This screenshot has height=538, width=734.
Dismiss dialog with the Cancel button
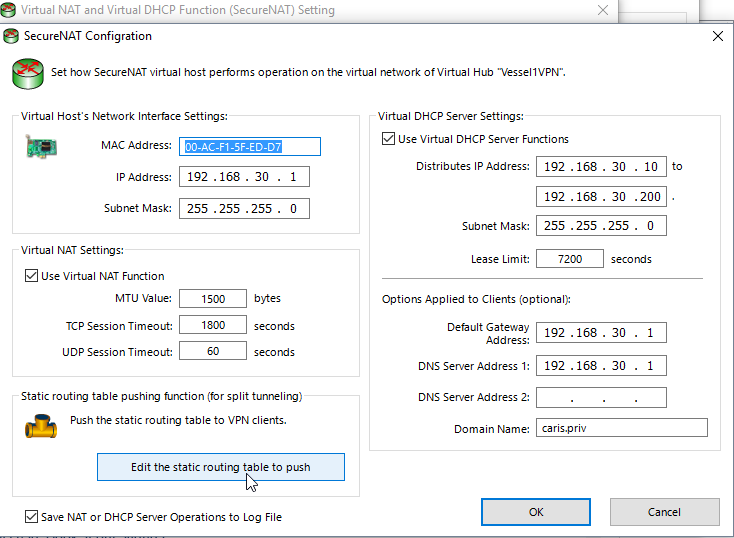click(x=664, y=512)
